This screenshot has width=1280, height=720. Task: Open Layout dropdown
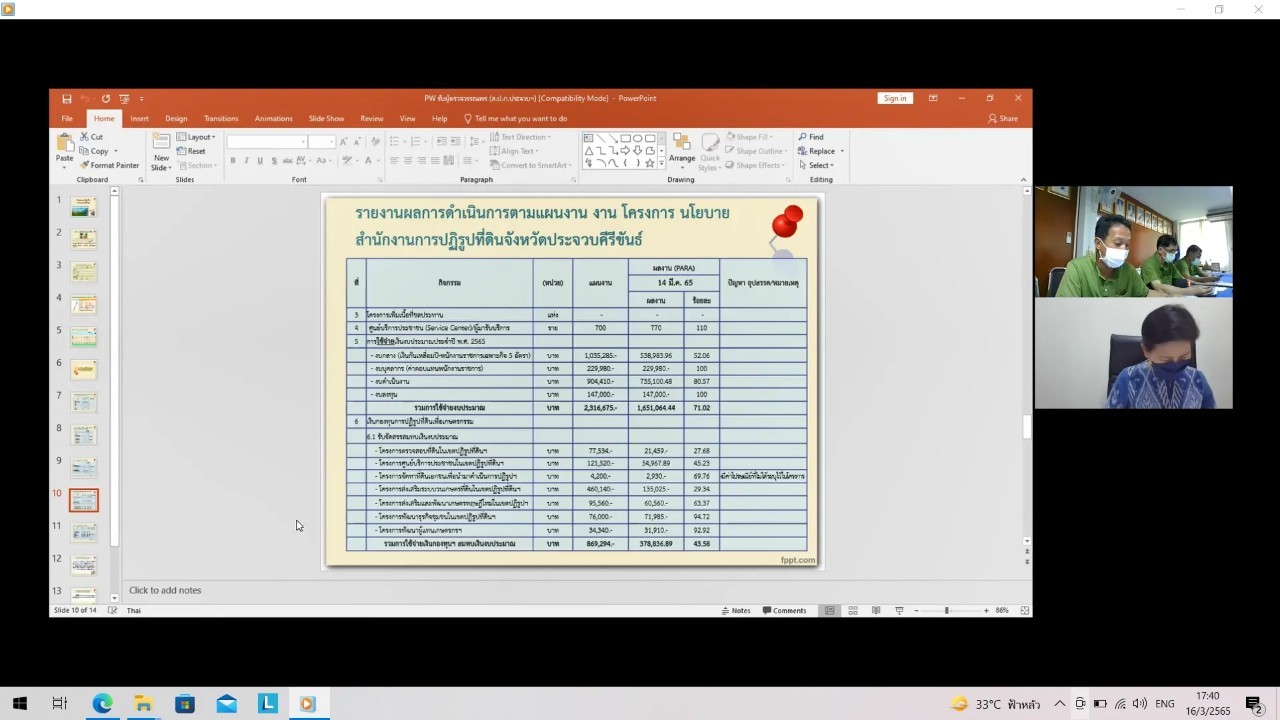click(196, 137)
